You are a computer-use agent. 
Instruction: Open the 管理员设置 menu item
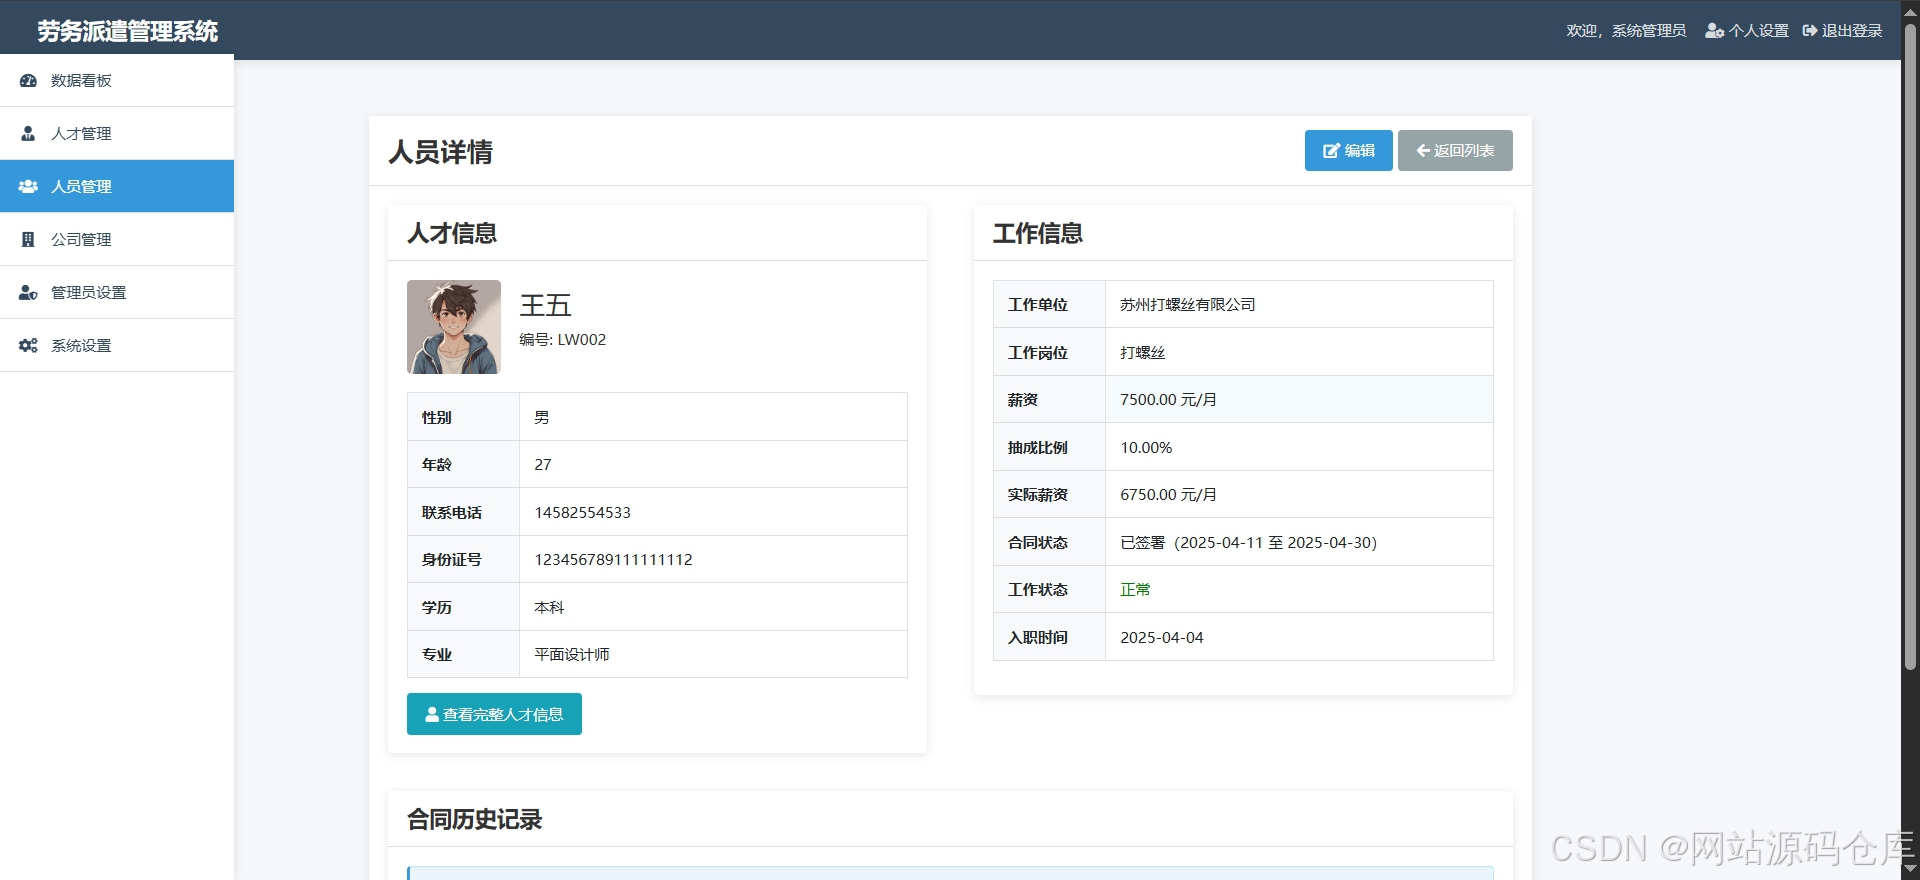pos(117,292)
